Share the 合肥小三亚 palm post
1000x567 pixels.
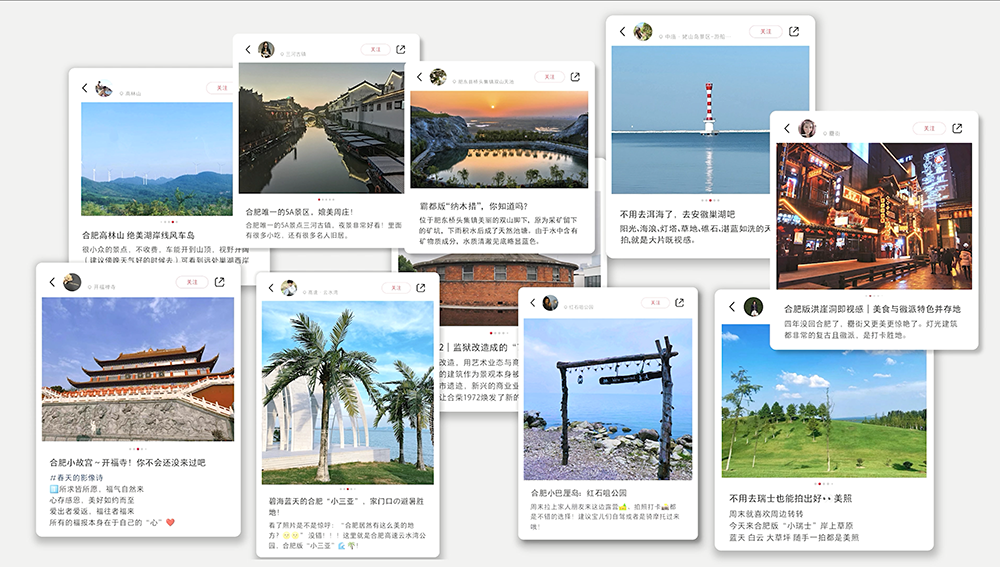click(x=421, y=288)
